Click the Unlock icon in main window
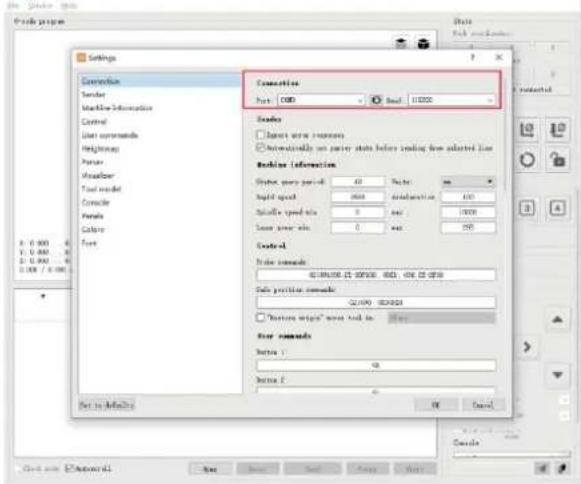The image size is (581, 484). point(558,160)
